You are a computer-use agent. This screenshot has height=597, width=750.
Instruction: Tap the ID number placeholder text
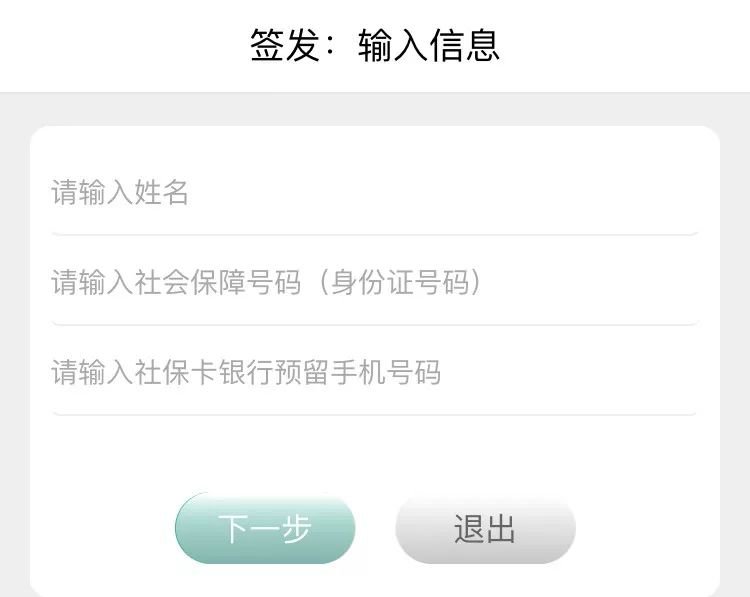coord(268,283)
